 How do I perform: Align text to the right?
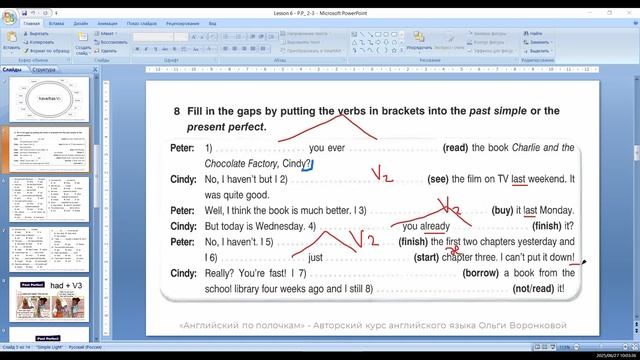click(x=244, y=49)
